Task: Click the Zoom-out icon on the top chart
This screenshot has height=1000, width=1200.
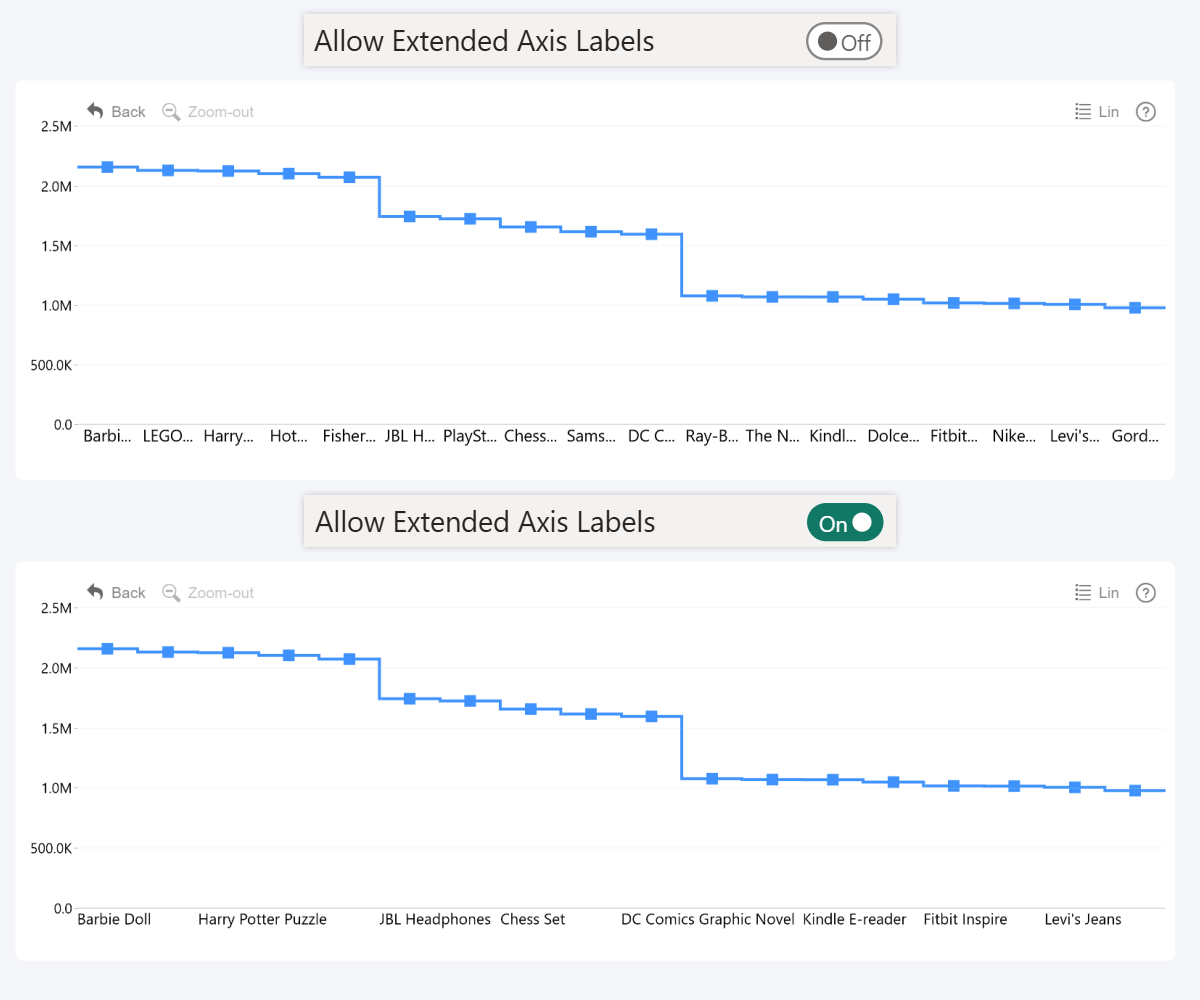Action: pyautogui.click(x=171, y=111)
